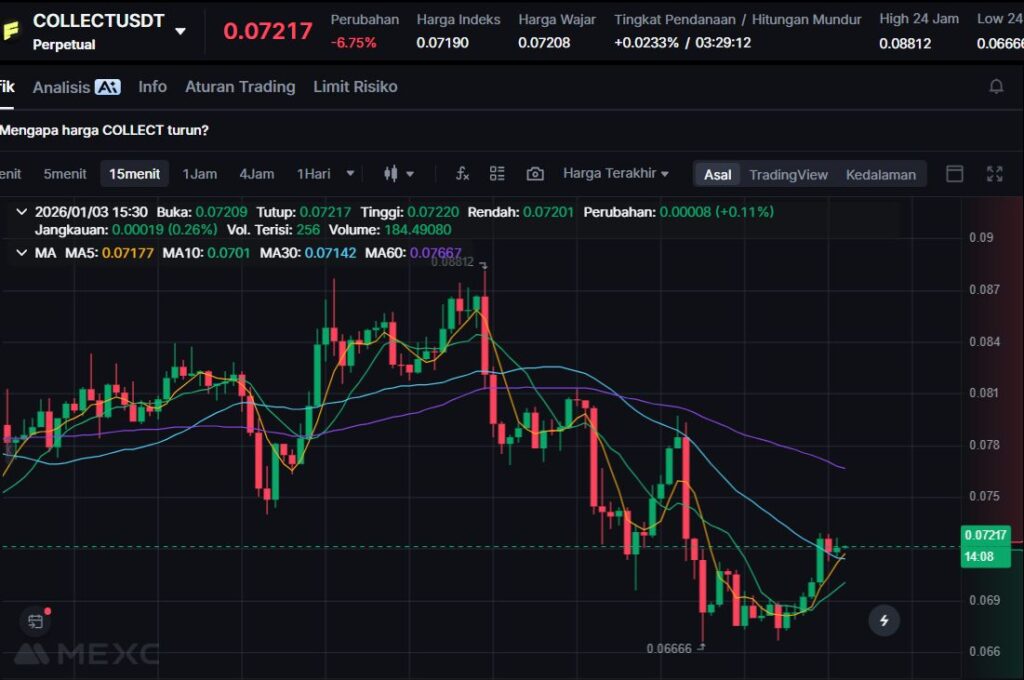Click the current price label 0.07217 on axis
This screenshot has height=680, width=1024.
(985, 535)
